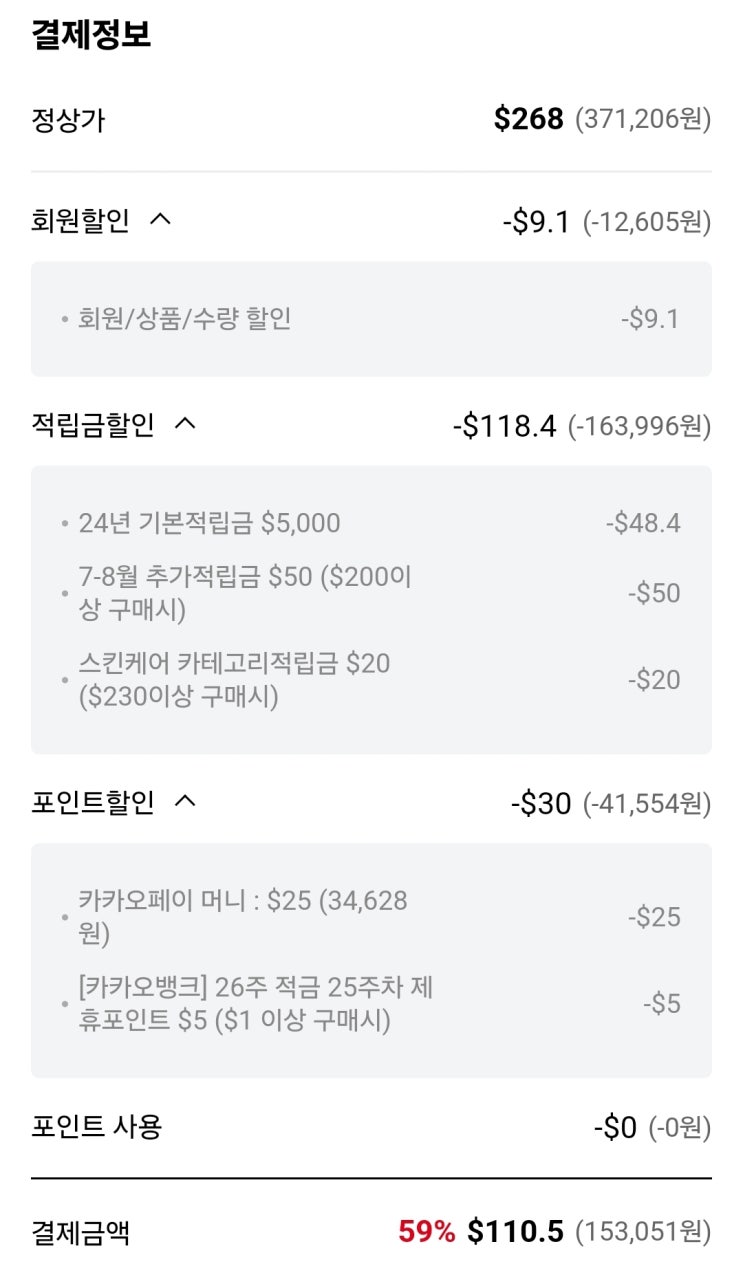
Task: Select the 회원/상품/수량 할인 item
Action: [x=184, y=319]
